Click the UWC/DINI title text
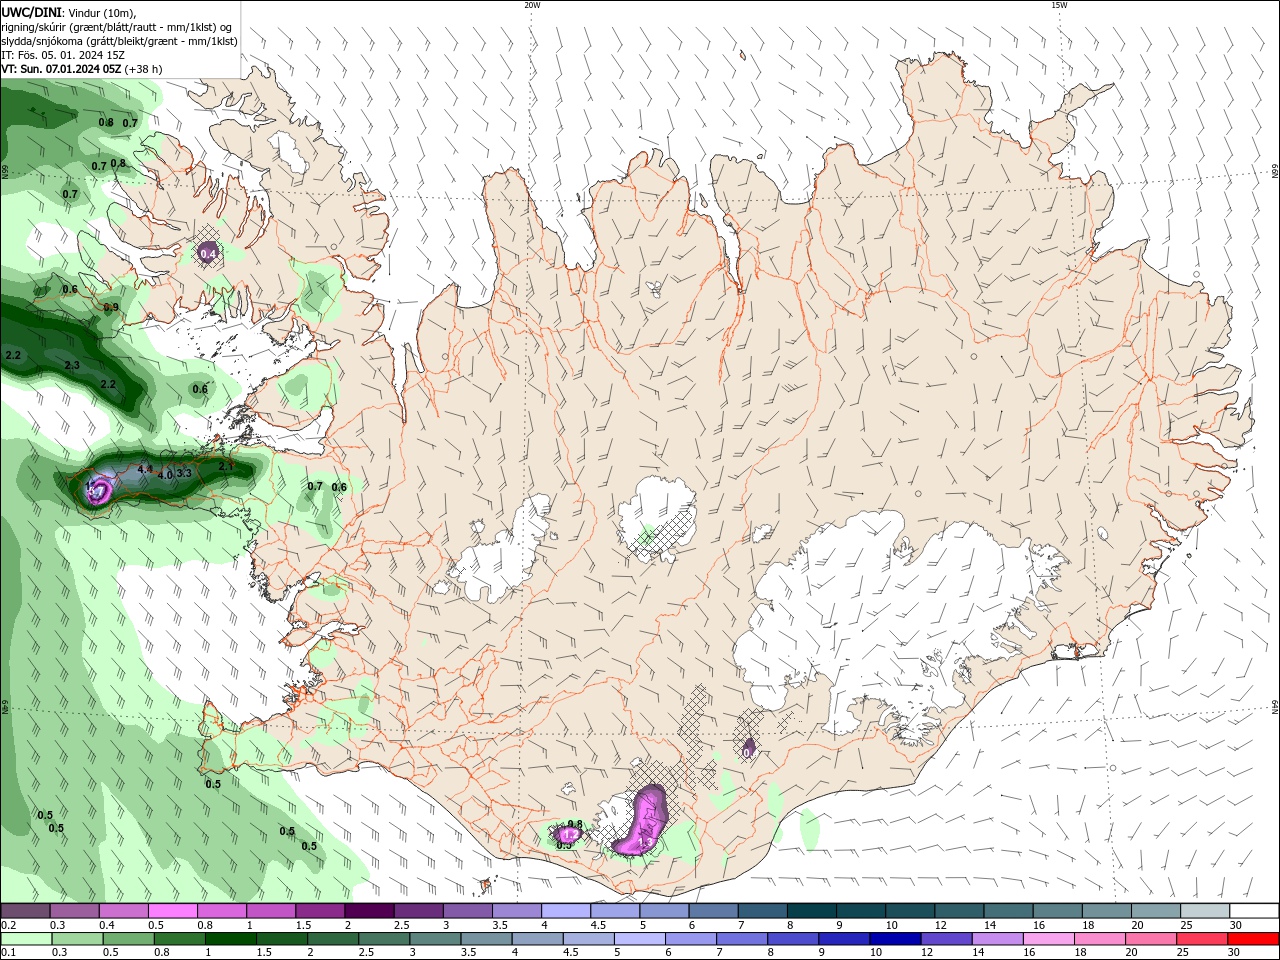Screen dimensions: 1280x960 tap(30, 12)
